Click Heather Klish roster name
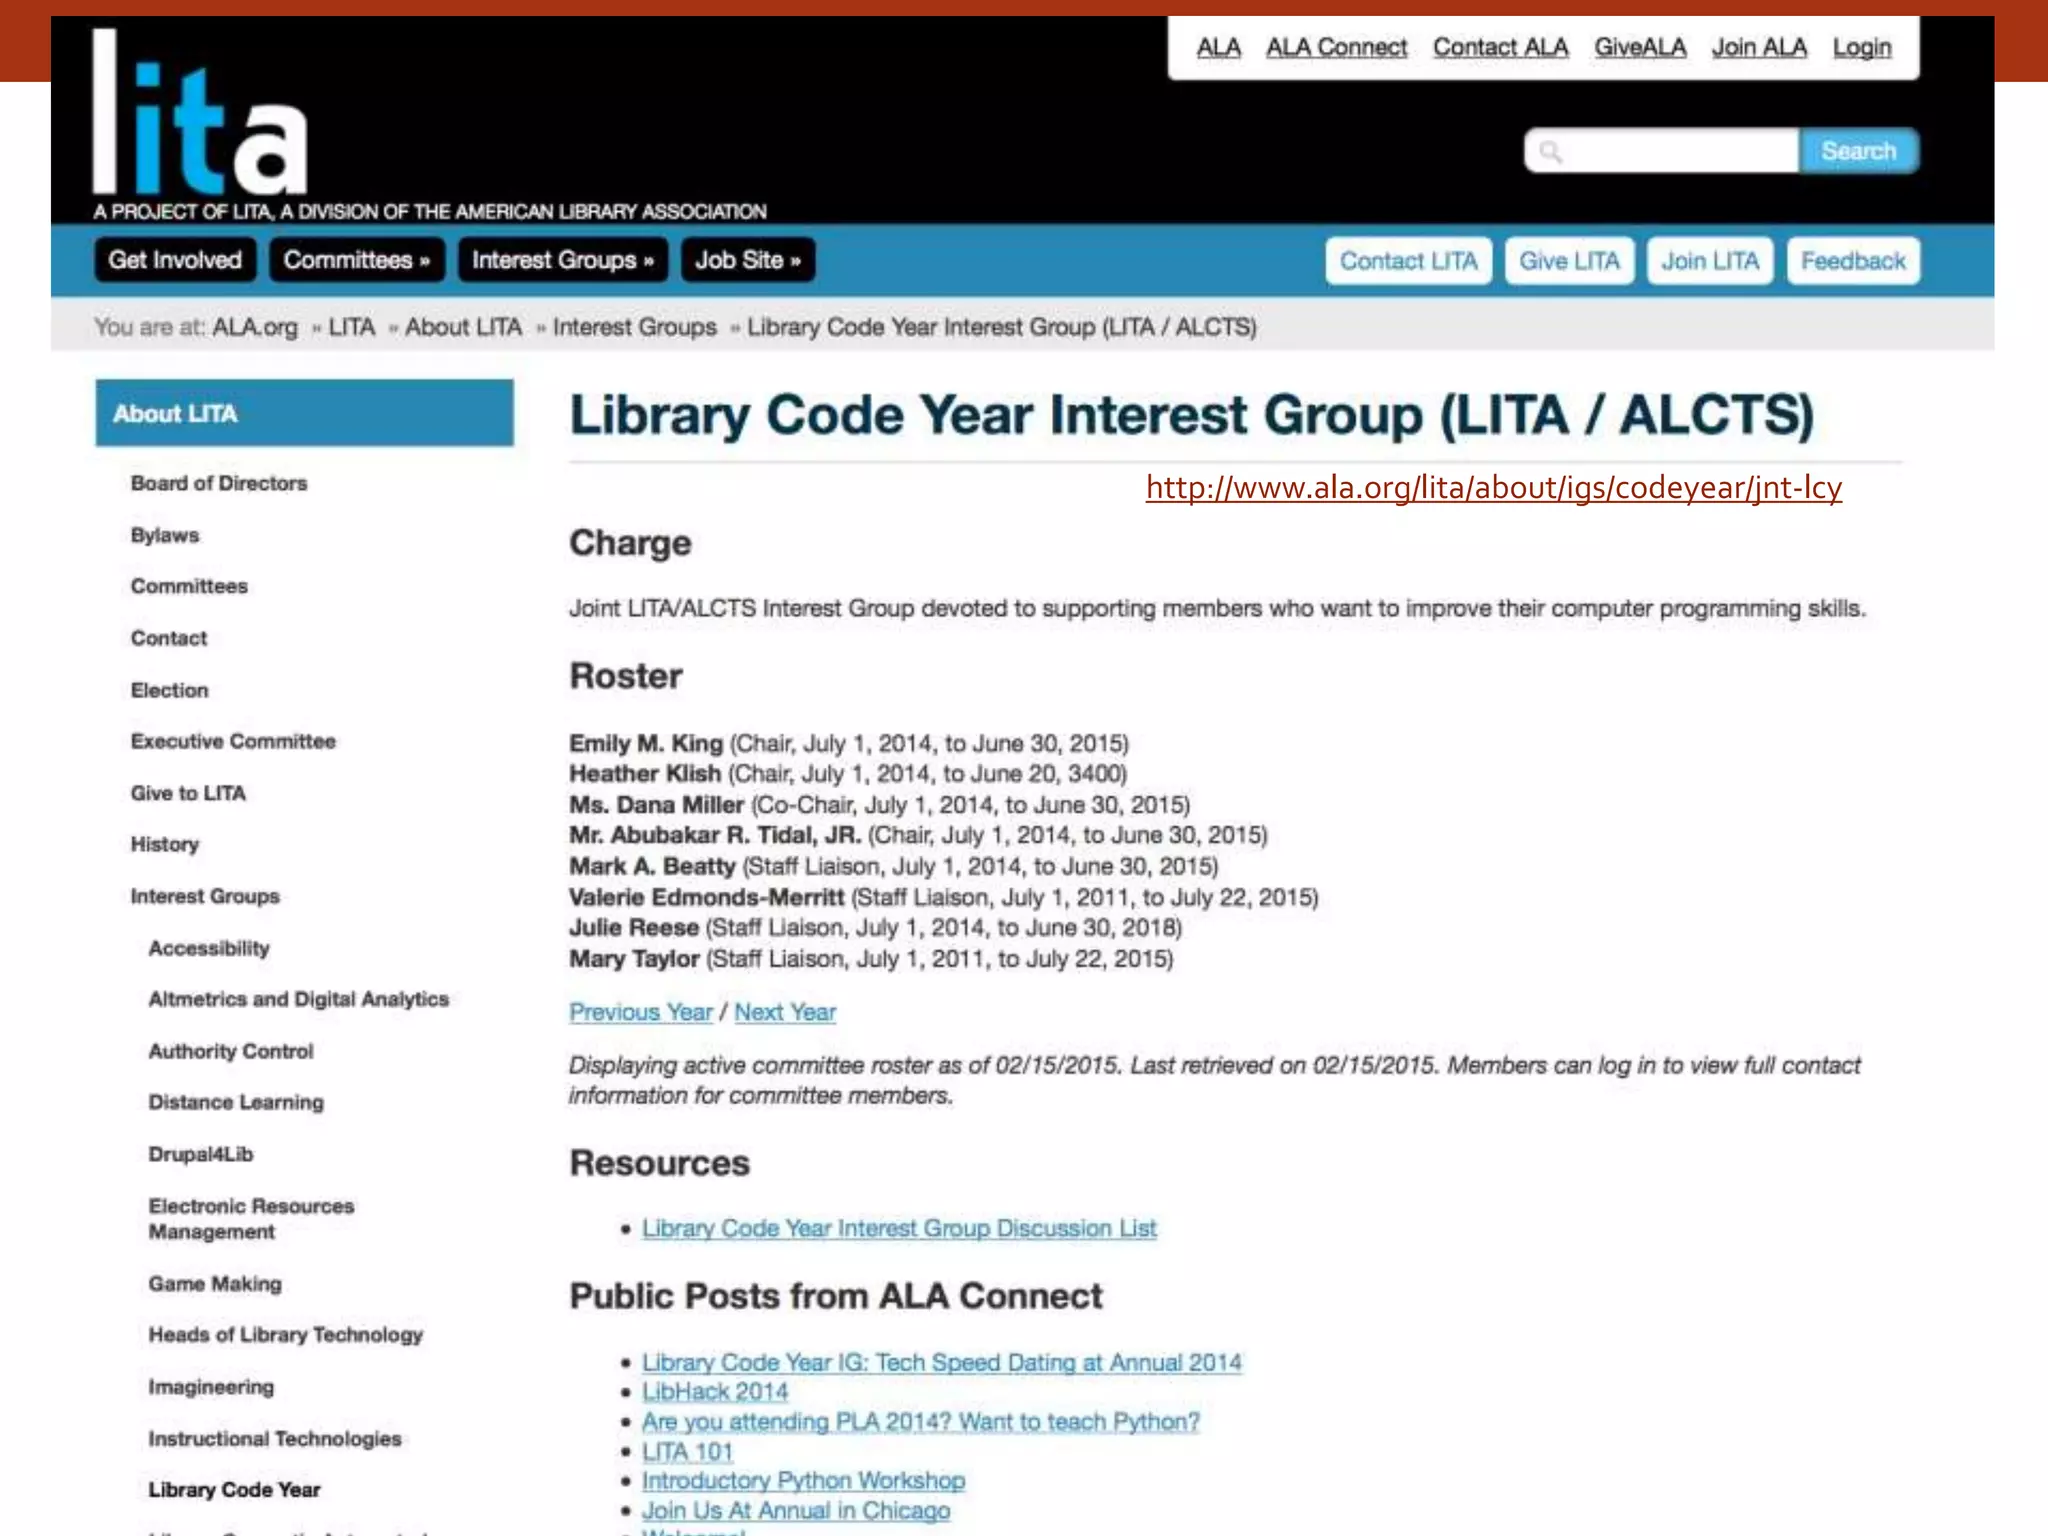The width and height of the screenshot is (2048, 1536). click(645, 773)
